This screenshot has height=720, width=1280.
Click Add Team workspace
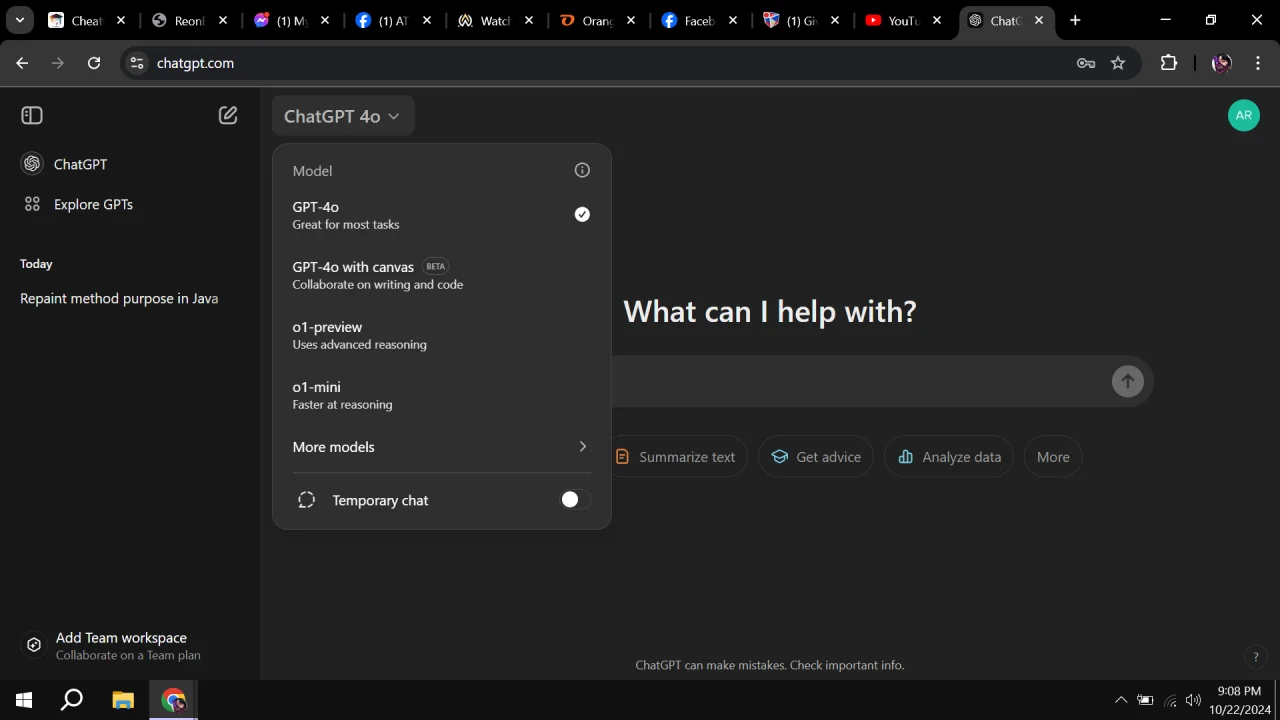130,645
